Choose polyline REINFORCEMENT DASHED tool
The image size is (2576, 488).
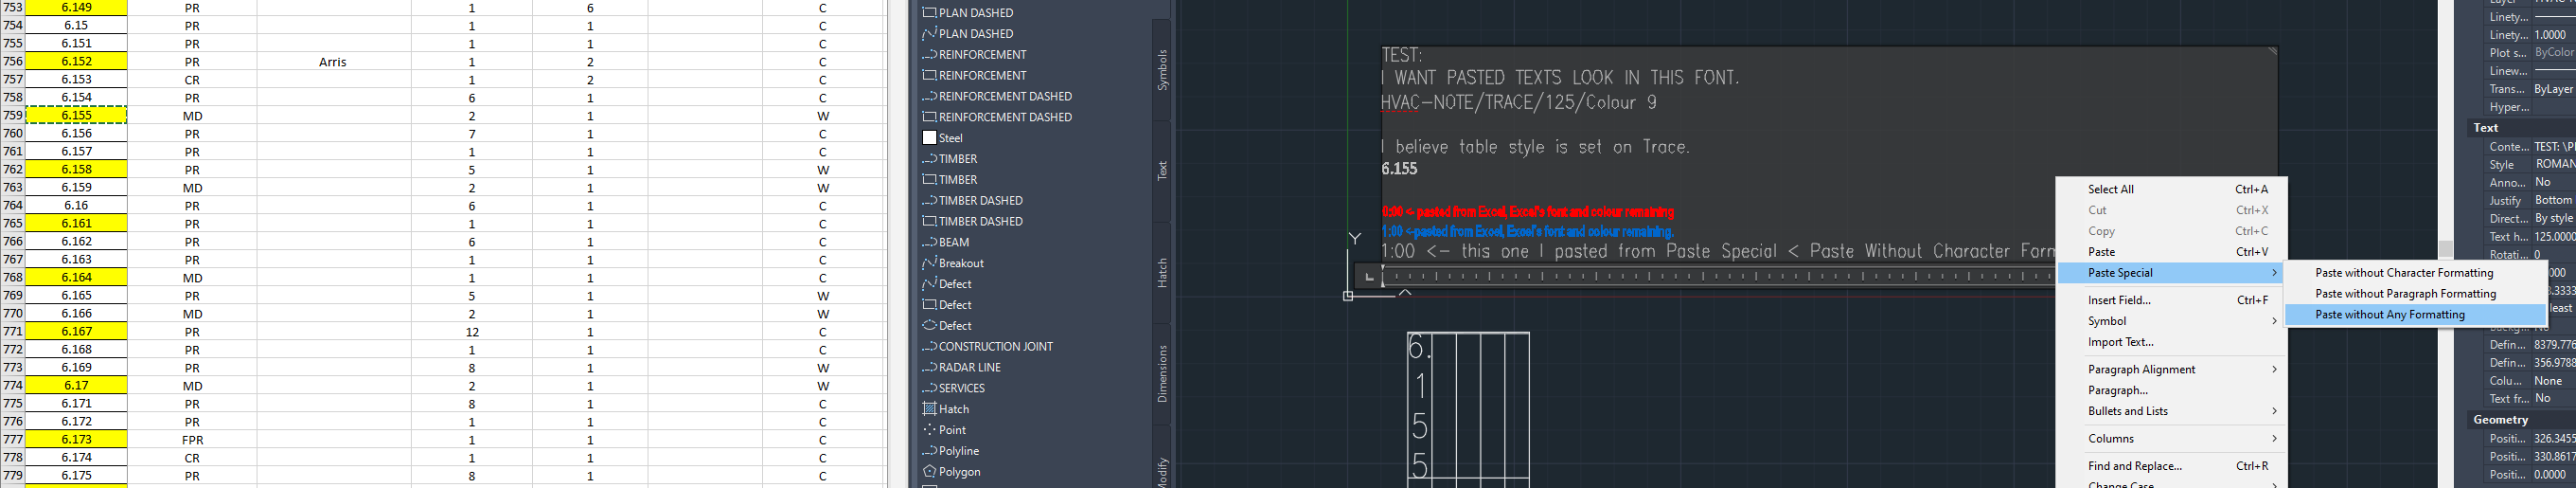[x=997, y=97]
